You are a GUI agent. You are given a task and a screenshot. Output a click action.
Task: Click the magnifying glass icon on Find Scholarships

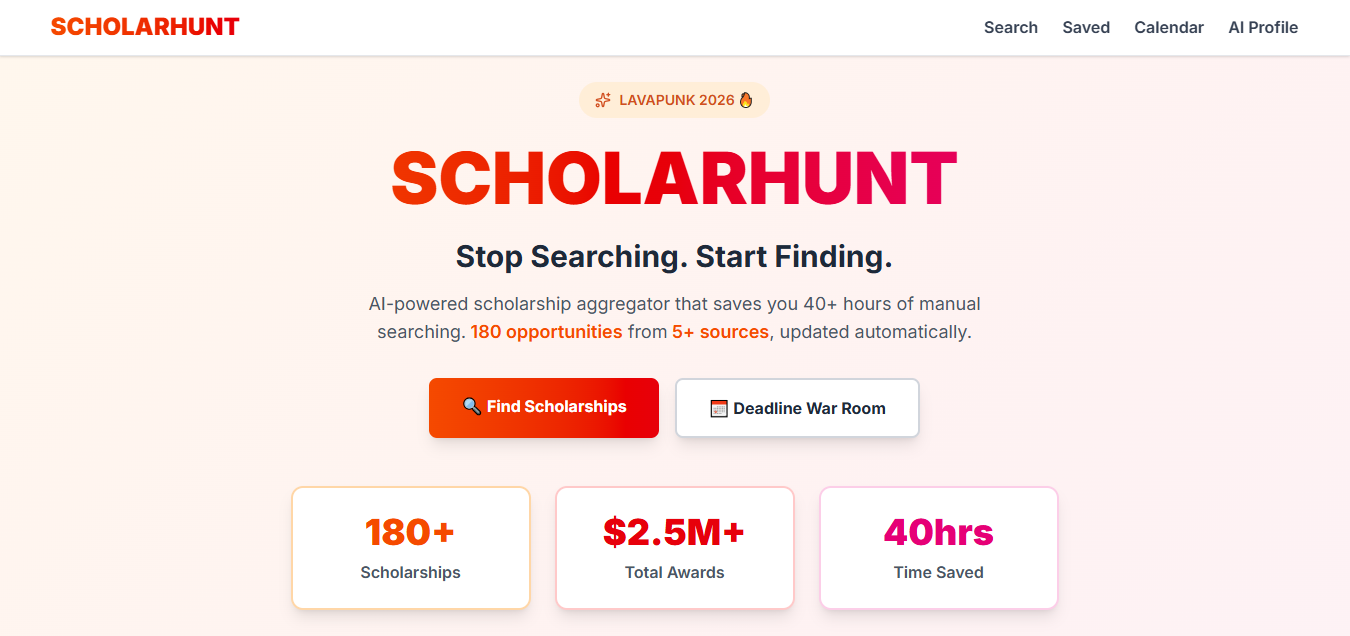[x=472, y=407]
